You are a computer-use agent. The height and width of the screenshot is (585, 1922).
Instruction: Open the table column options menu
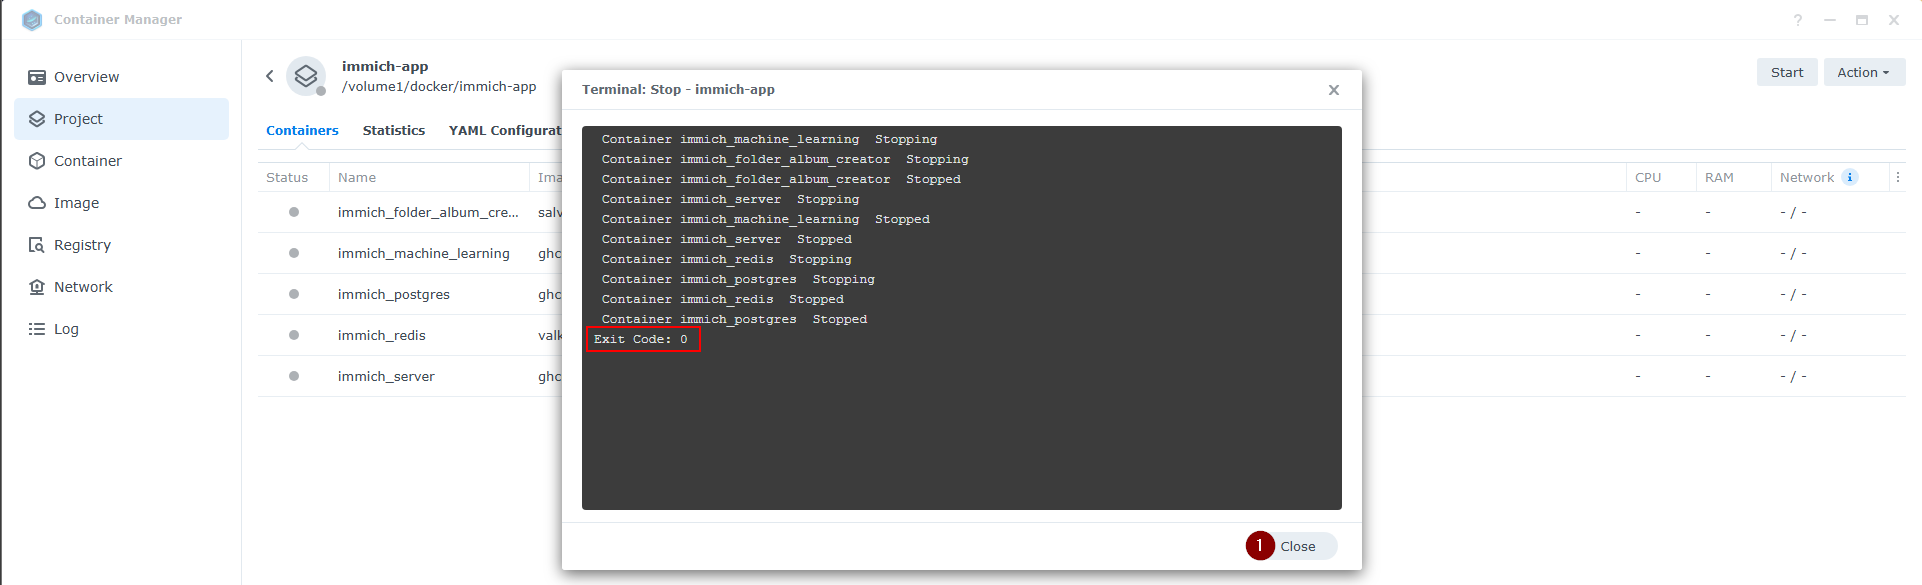click(1897, 177)
